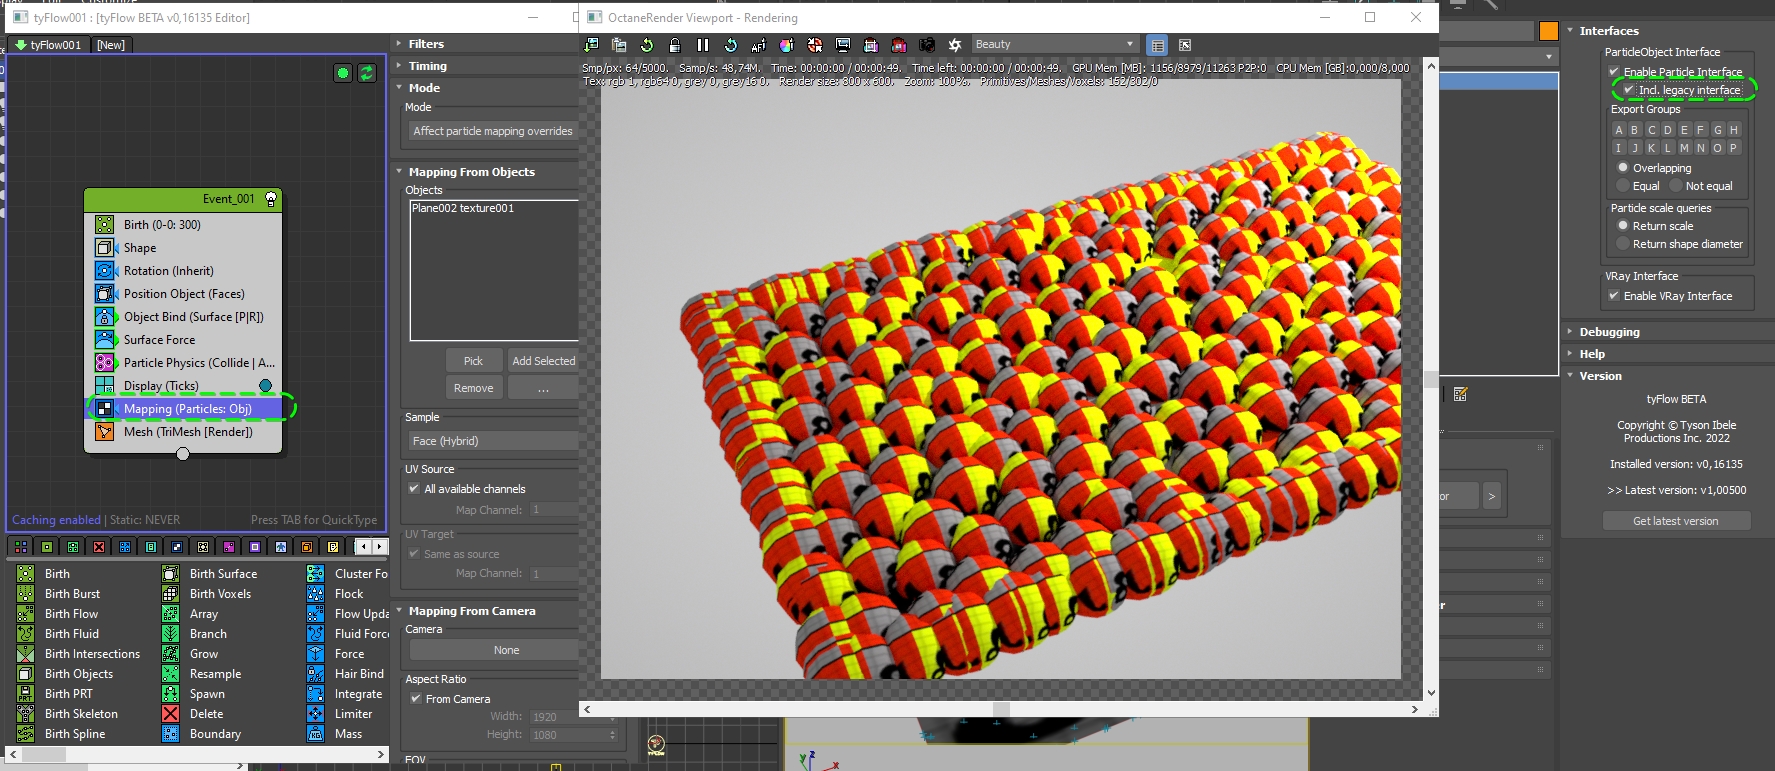Switch to the [New] flow tab
The image size is (1775, 771).
point(111,45)
